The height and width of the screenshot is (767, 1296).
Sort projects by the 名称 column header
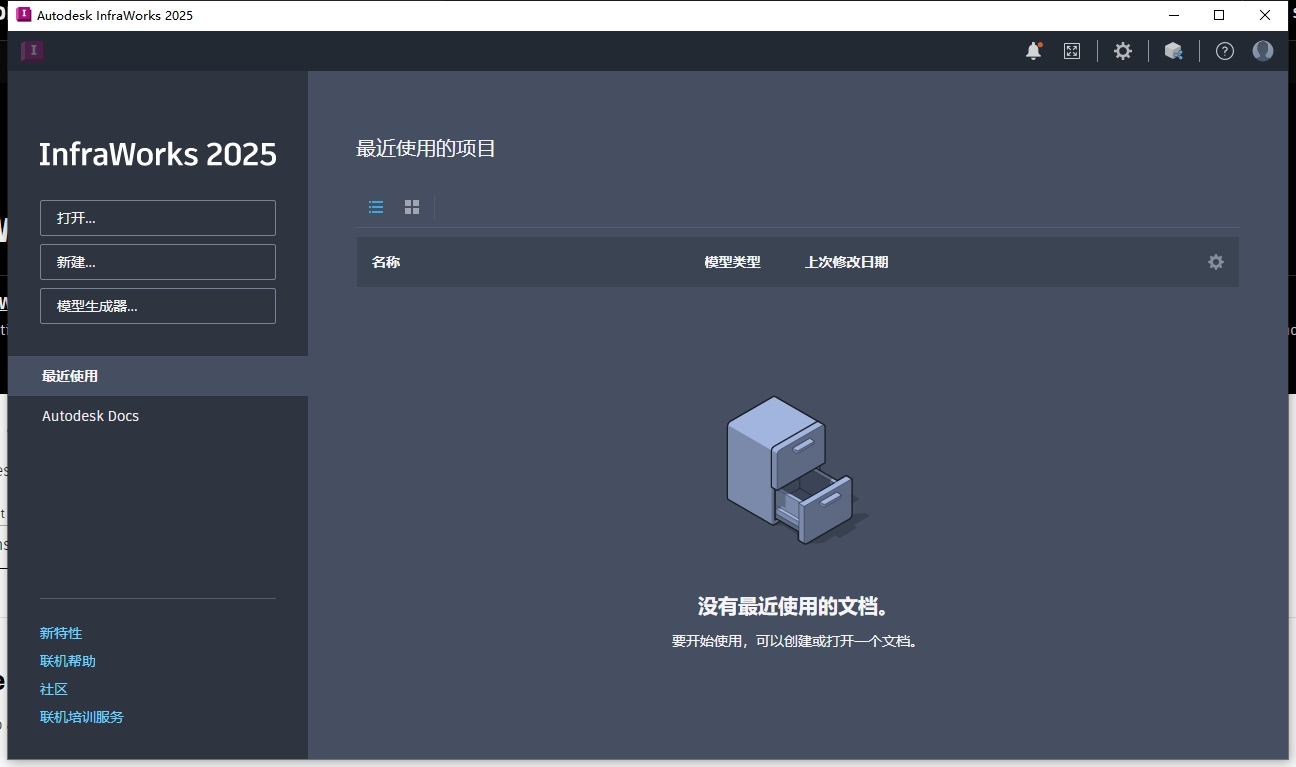point(386,261)
